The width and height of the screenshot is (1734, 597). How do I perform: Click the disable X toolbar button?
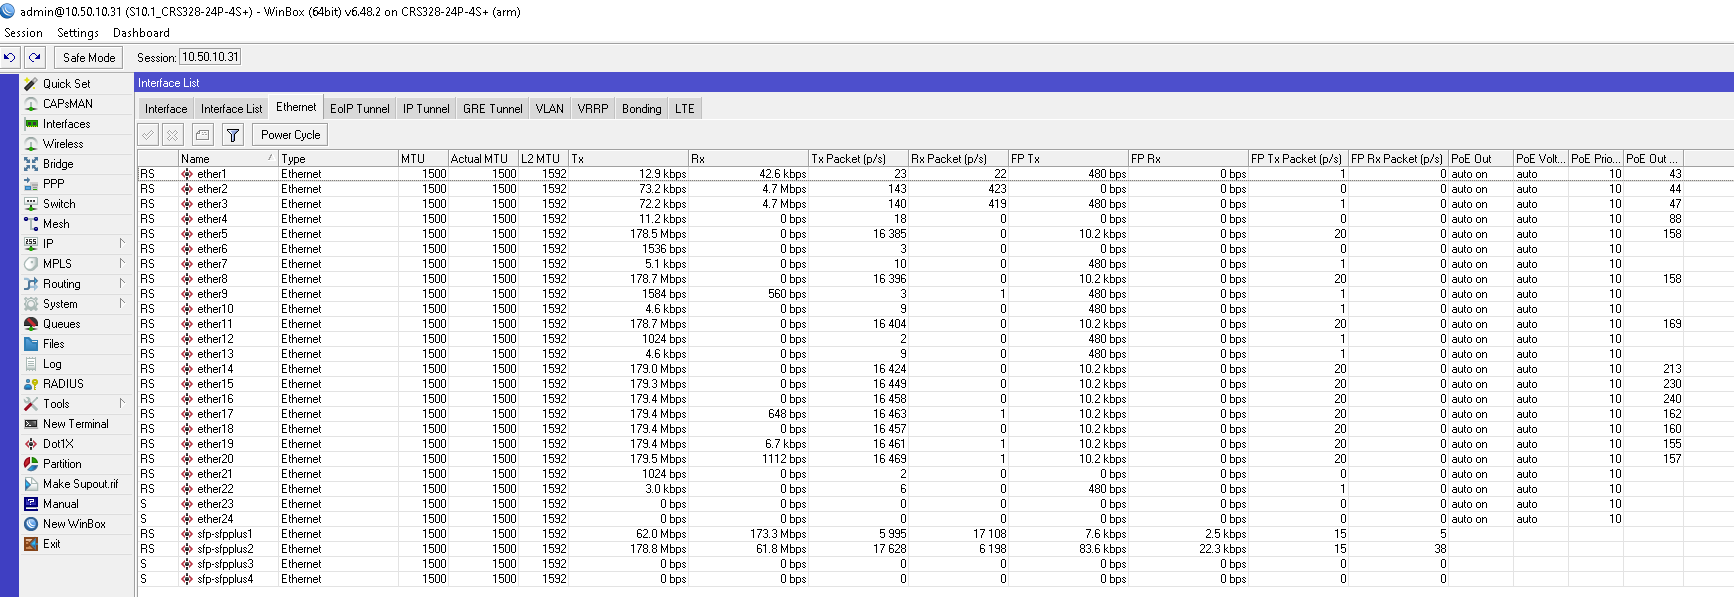pyautogui.click(x=173, y=135)
